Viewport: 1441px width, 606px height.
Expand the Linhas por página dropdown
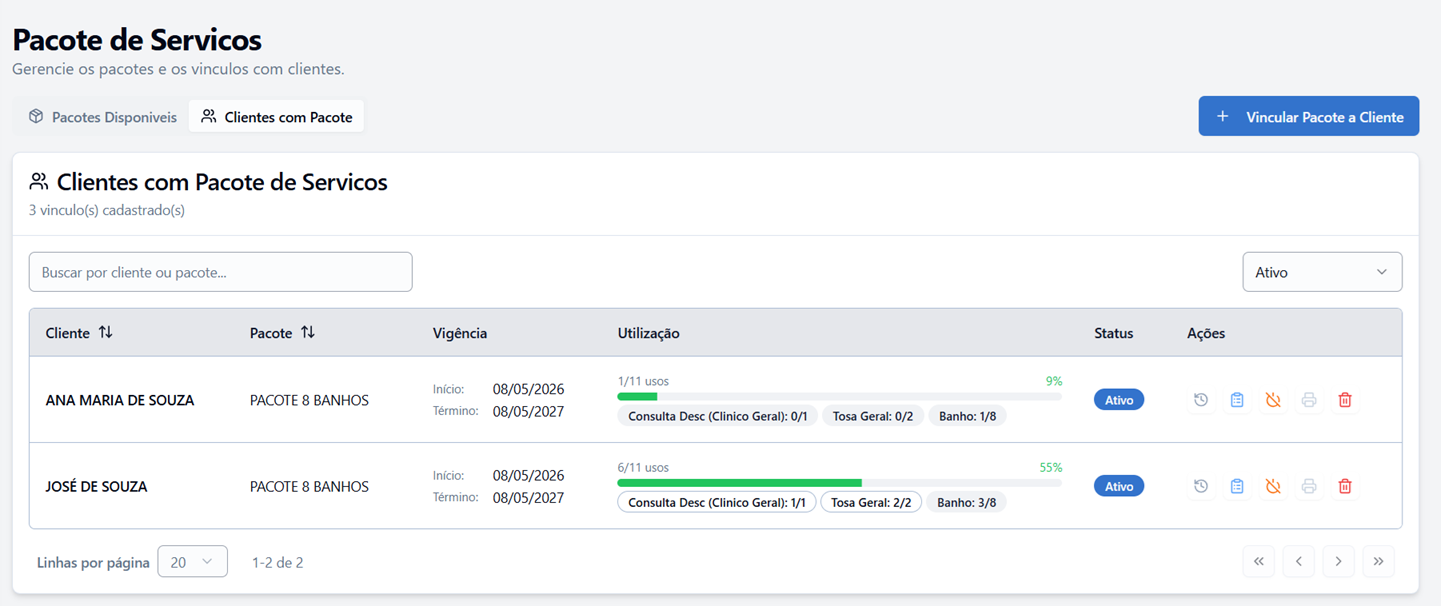click(193, 562)
